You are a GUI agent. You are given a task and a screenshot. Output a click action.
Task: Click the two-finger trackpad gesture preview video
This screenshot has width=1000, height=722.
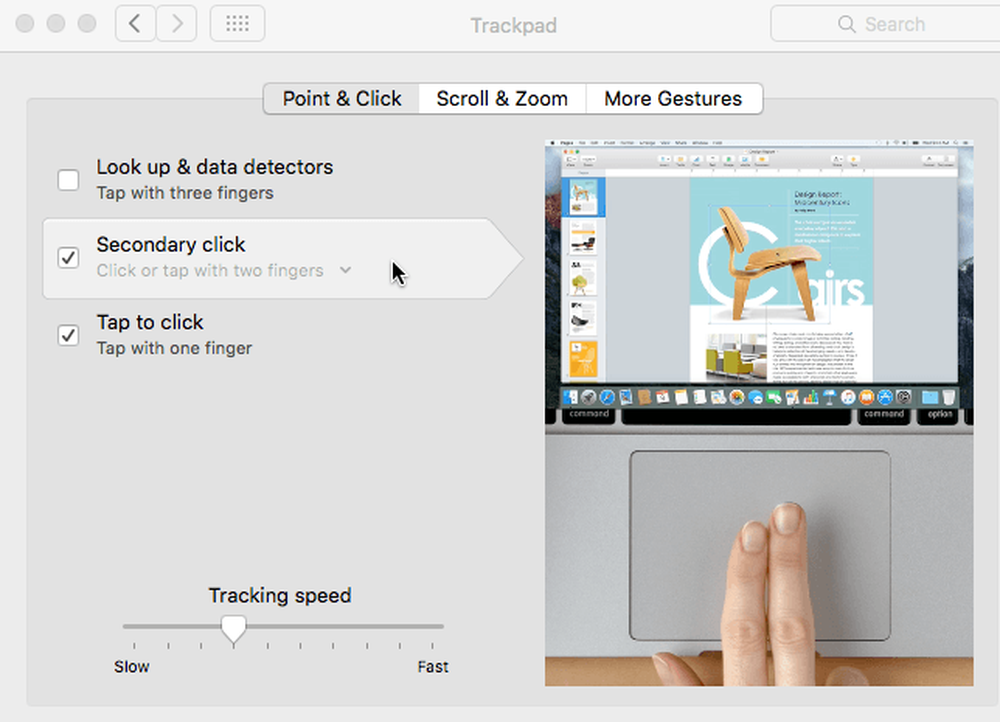(x=759, y=413)
